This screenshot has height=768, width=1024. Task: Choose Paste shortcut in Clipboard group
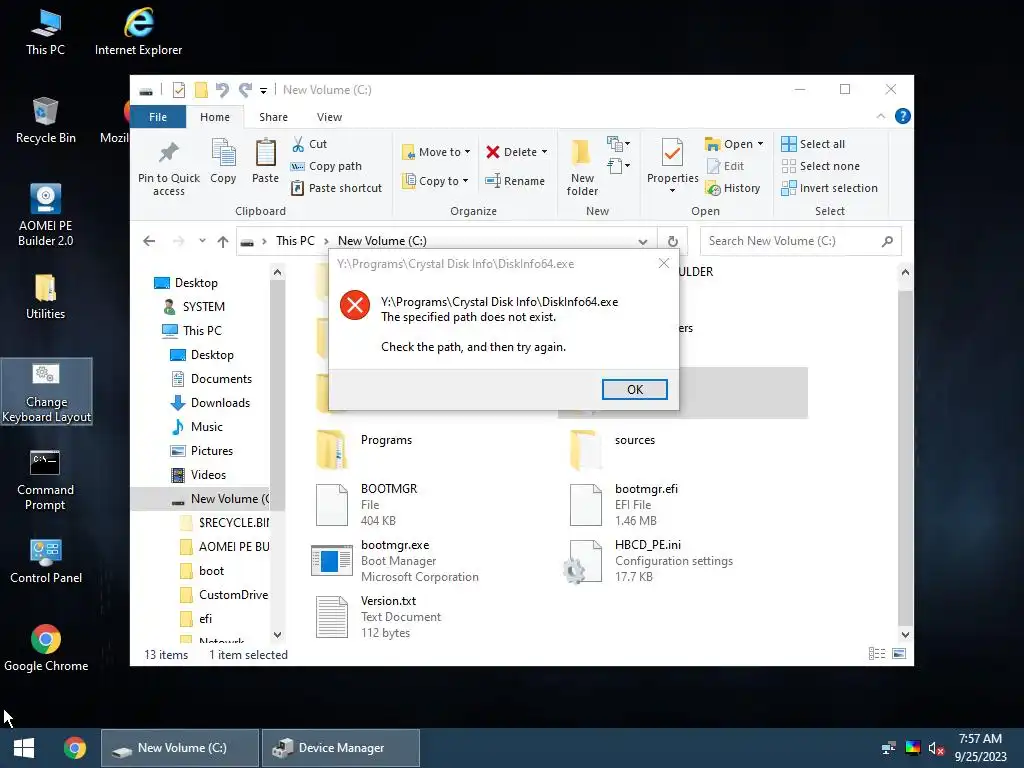(x=336, y=188)
